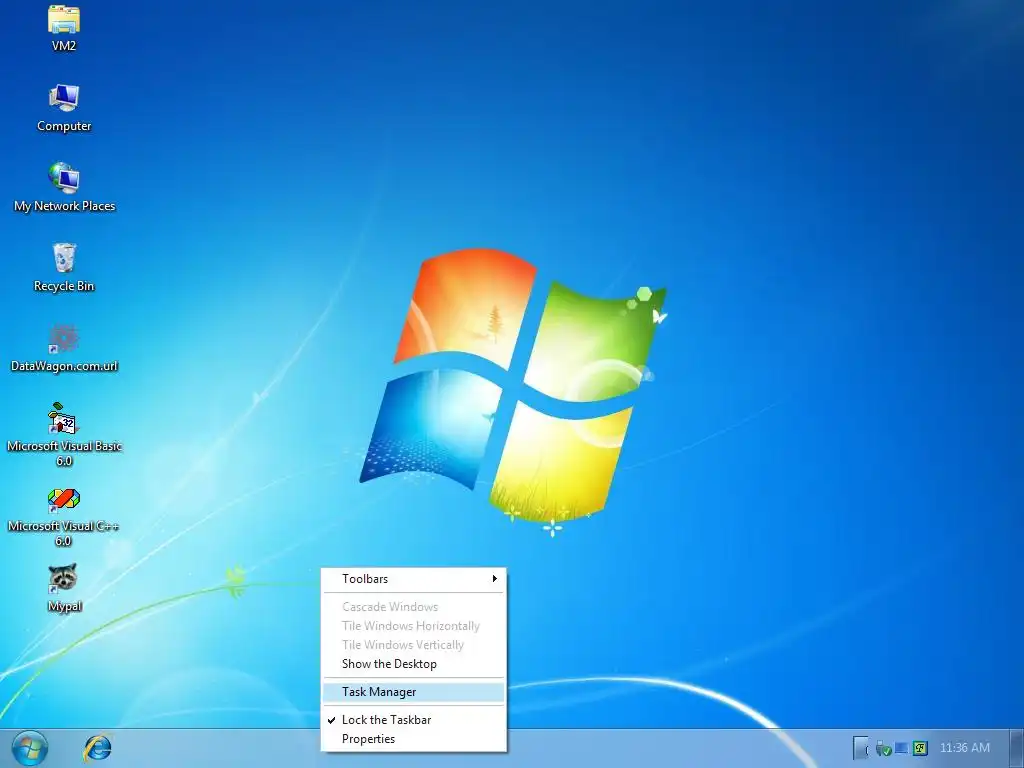Open Task Manager from the context menu
Image resolution: width=1024 pixels, height=768 pixels.
click(x=413, y=692)
